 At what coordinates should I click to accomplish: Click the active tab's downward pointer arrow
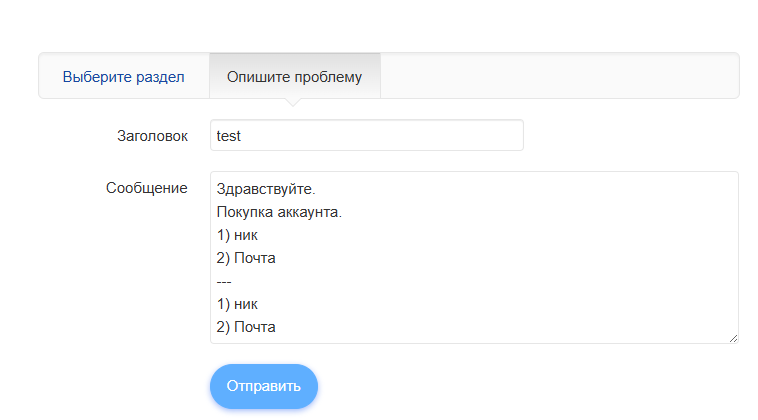click(x=293, y=102)
